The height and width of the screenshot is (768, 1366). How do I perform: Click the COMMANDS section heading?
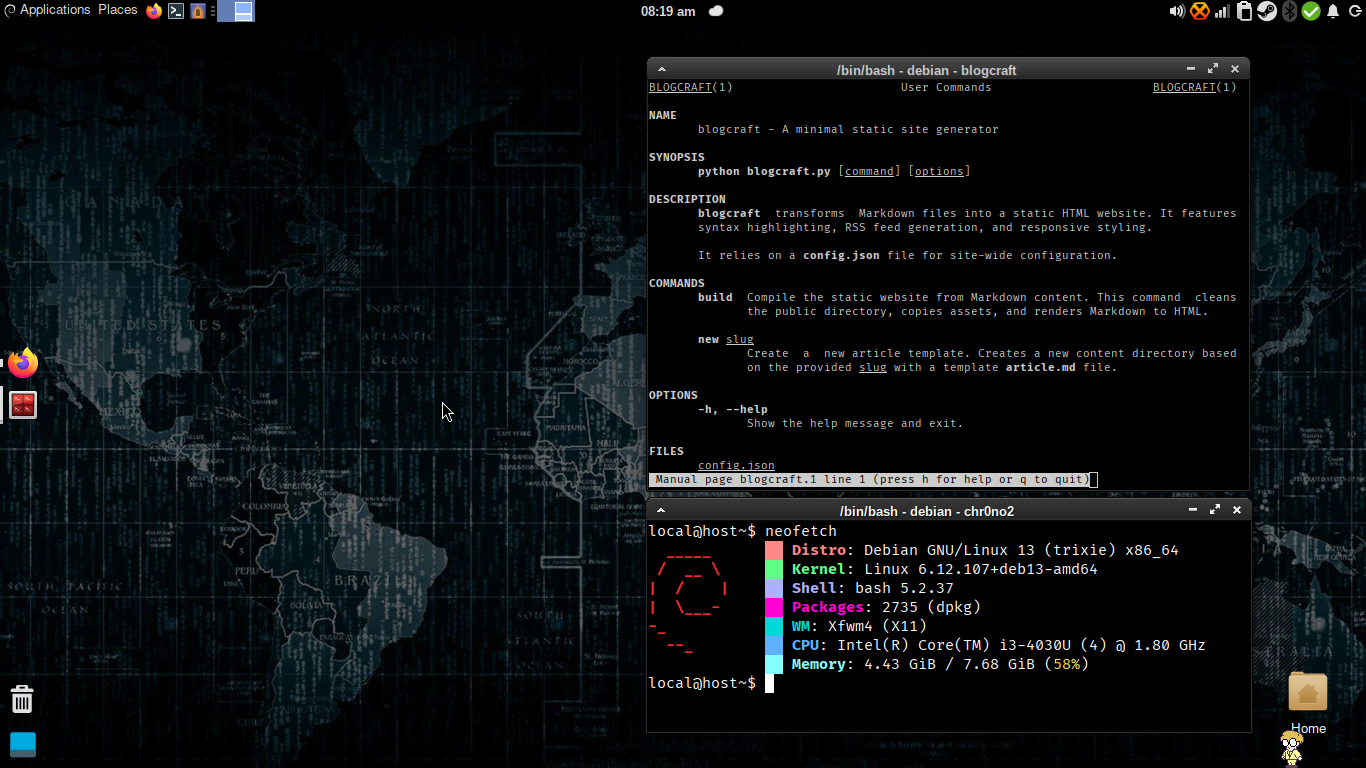click(x=677, y=283)
